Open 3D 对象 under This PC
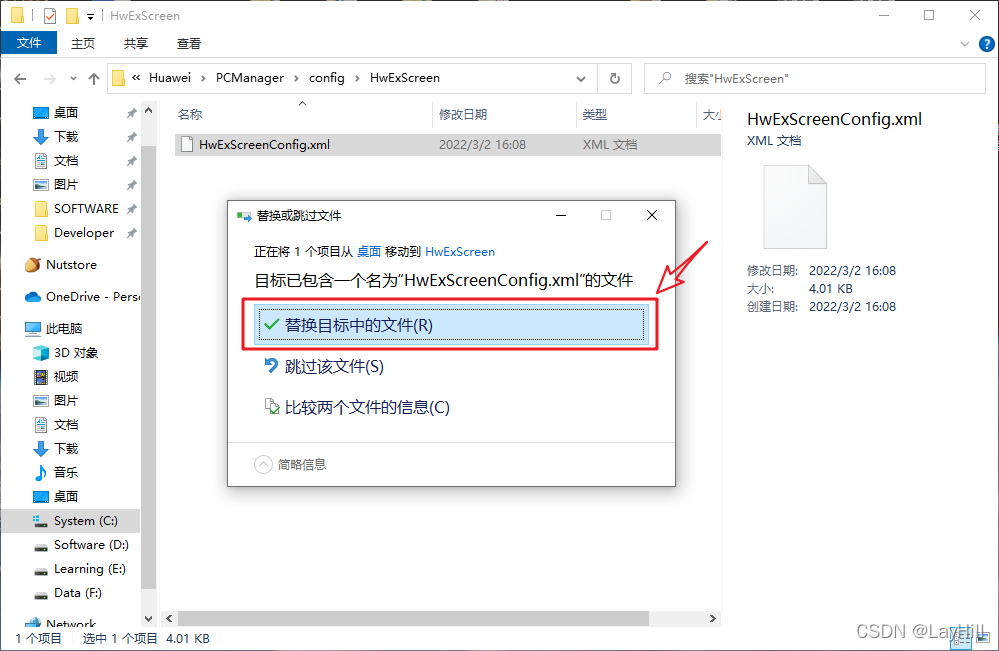 click(75, 353)
